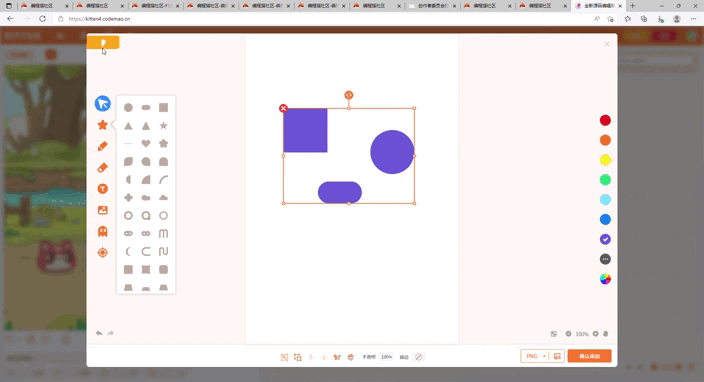Choose the green color swatch

click(605, 180)
